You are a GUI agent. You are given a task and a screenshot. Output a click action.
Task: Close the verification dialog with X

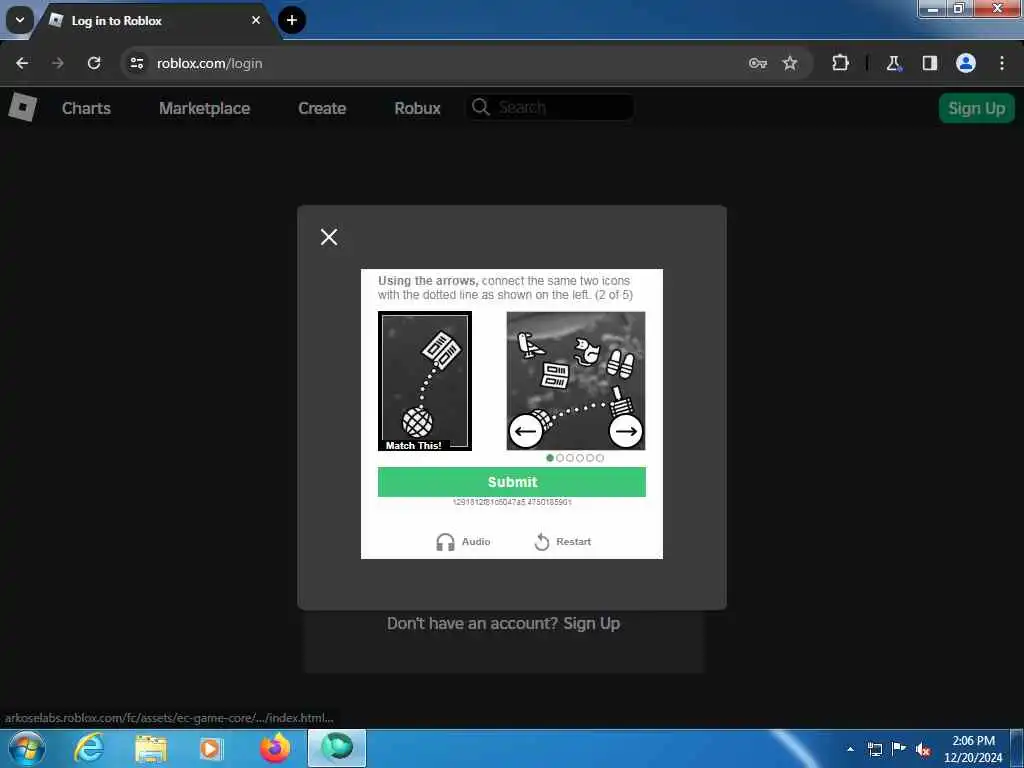point(329,236)
